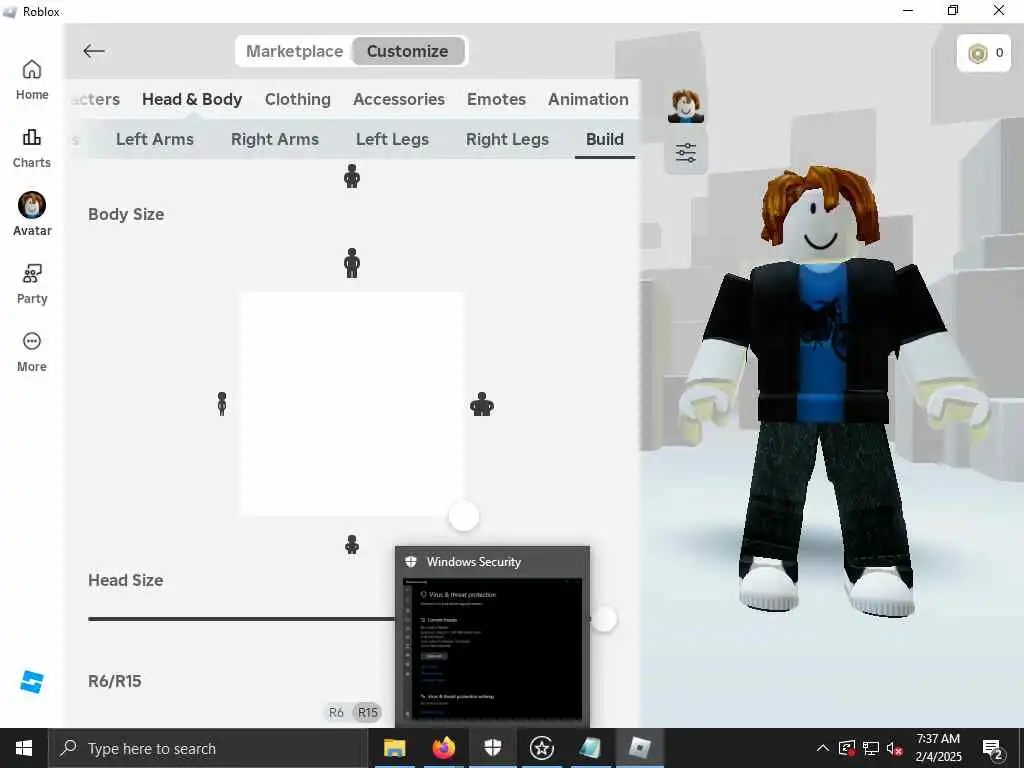The image size is (1024, 768).
Task: Select the R15 avatar type
Action: (x=368, y=712)
